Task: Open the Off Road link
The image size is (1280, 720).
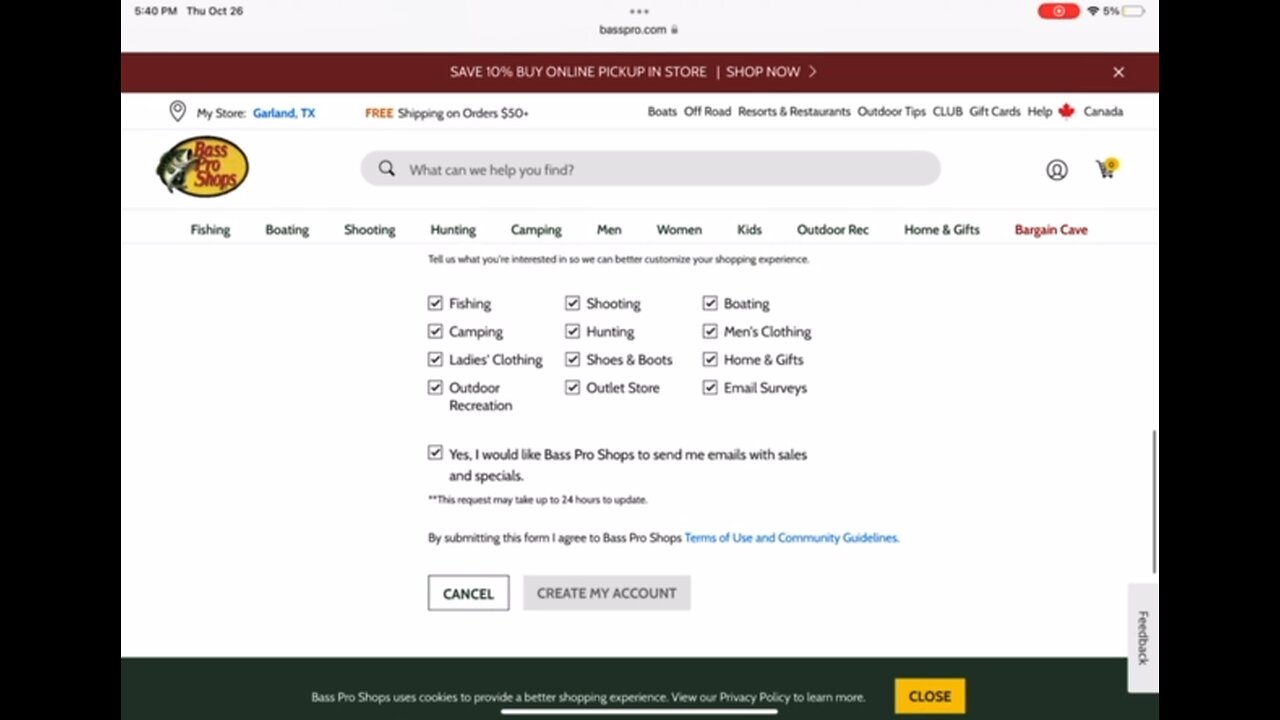Action: (x=707, y=112)
